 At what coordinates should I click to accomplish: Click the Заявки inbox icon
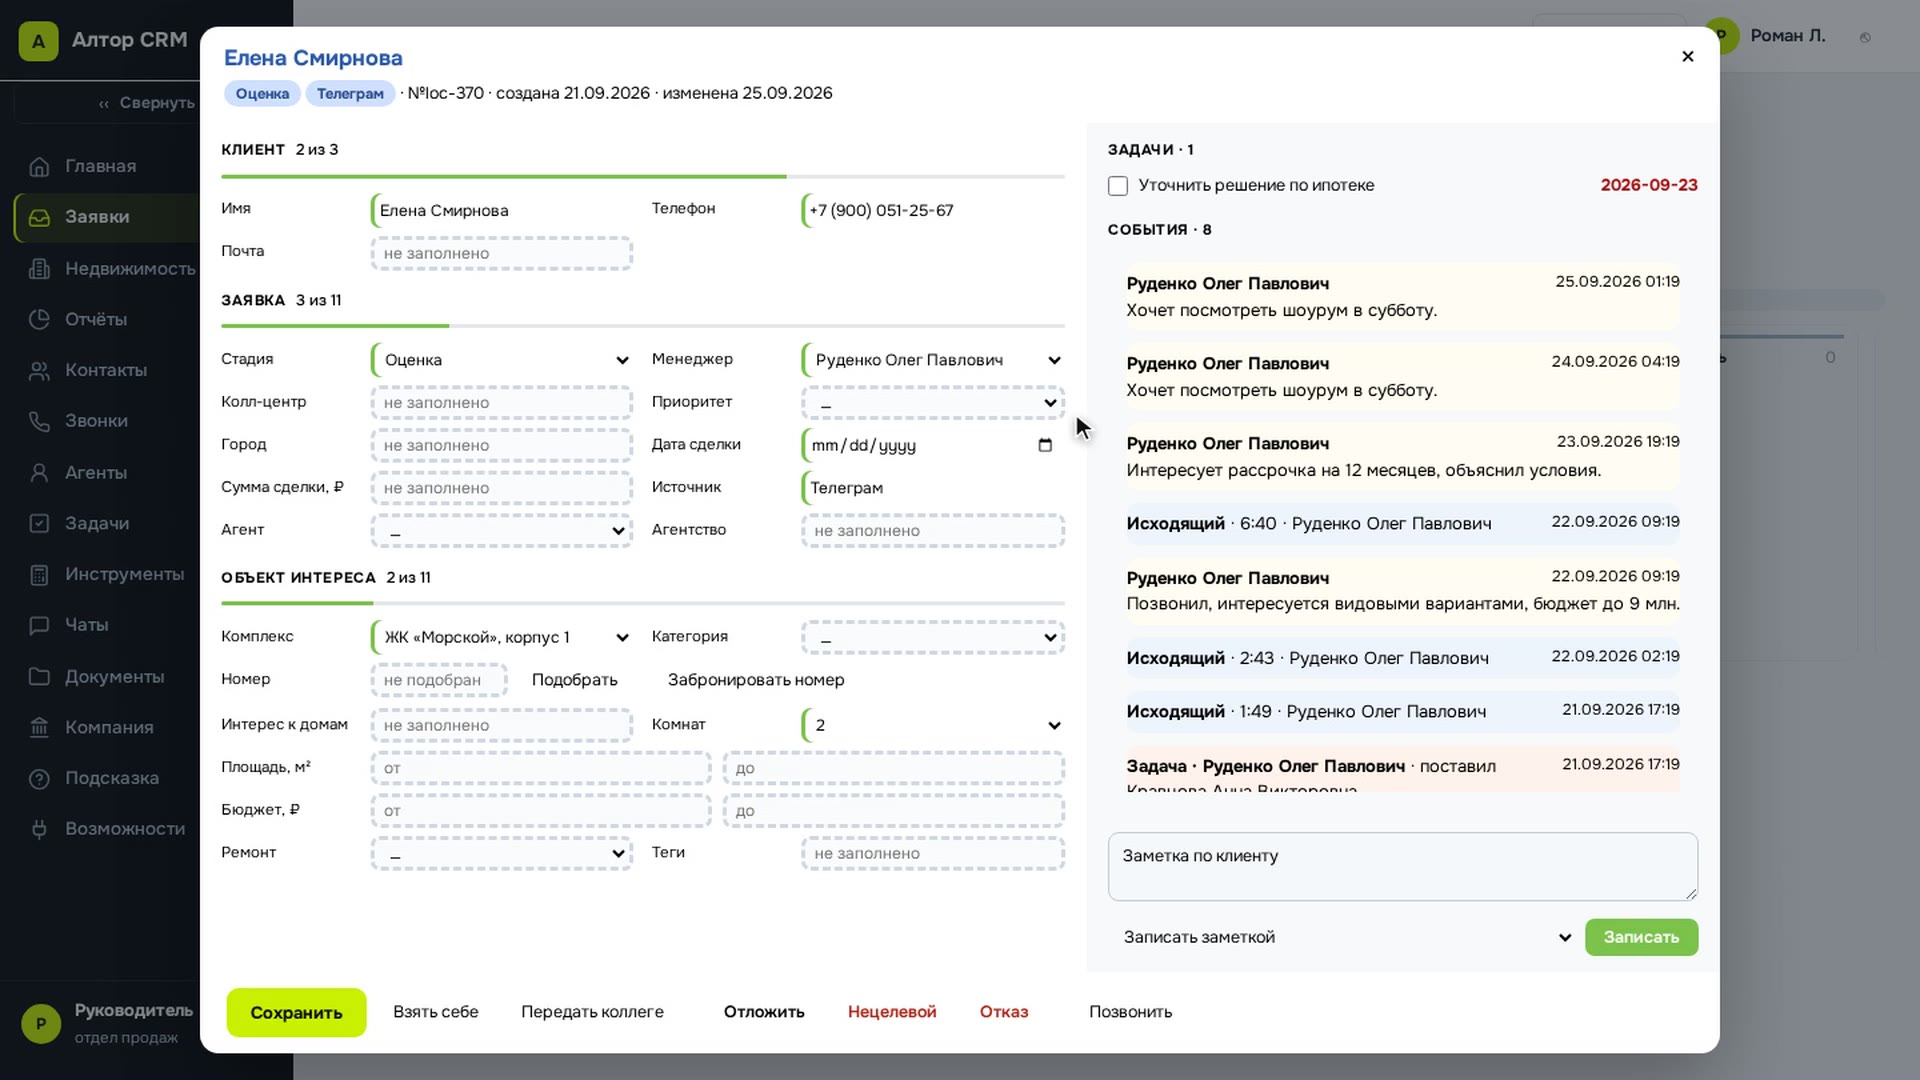(39, 217)
